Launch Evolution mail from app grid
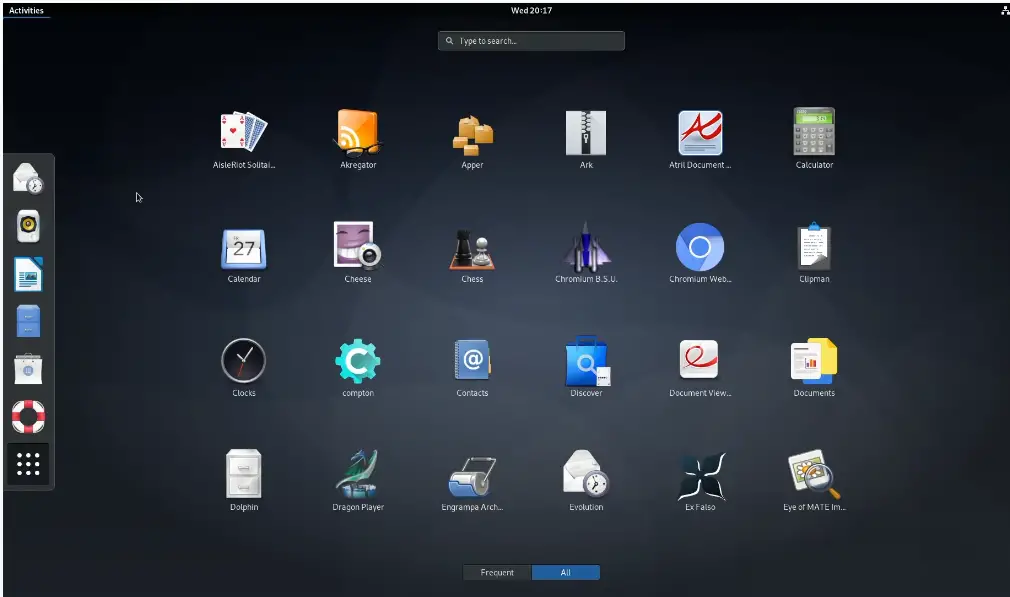The width and height of the screenshot is (1010, 597). (586, 473)
